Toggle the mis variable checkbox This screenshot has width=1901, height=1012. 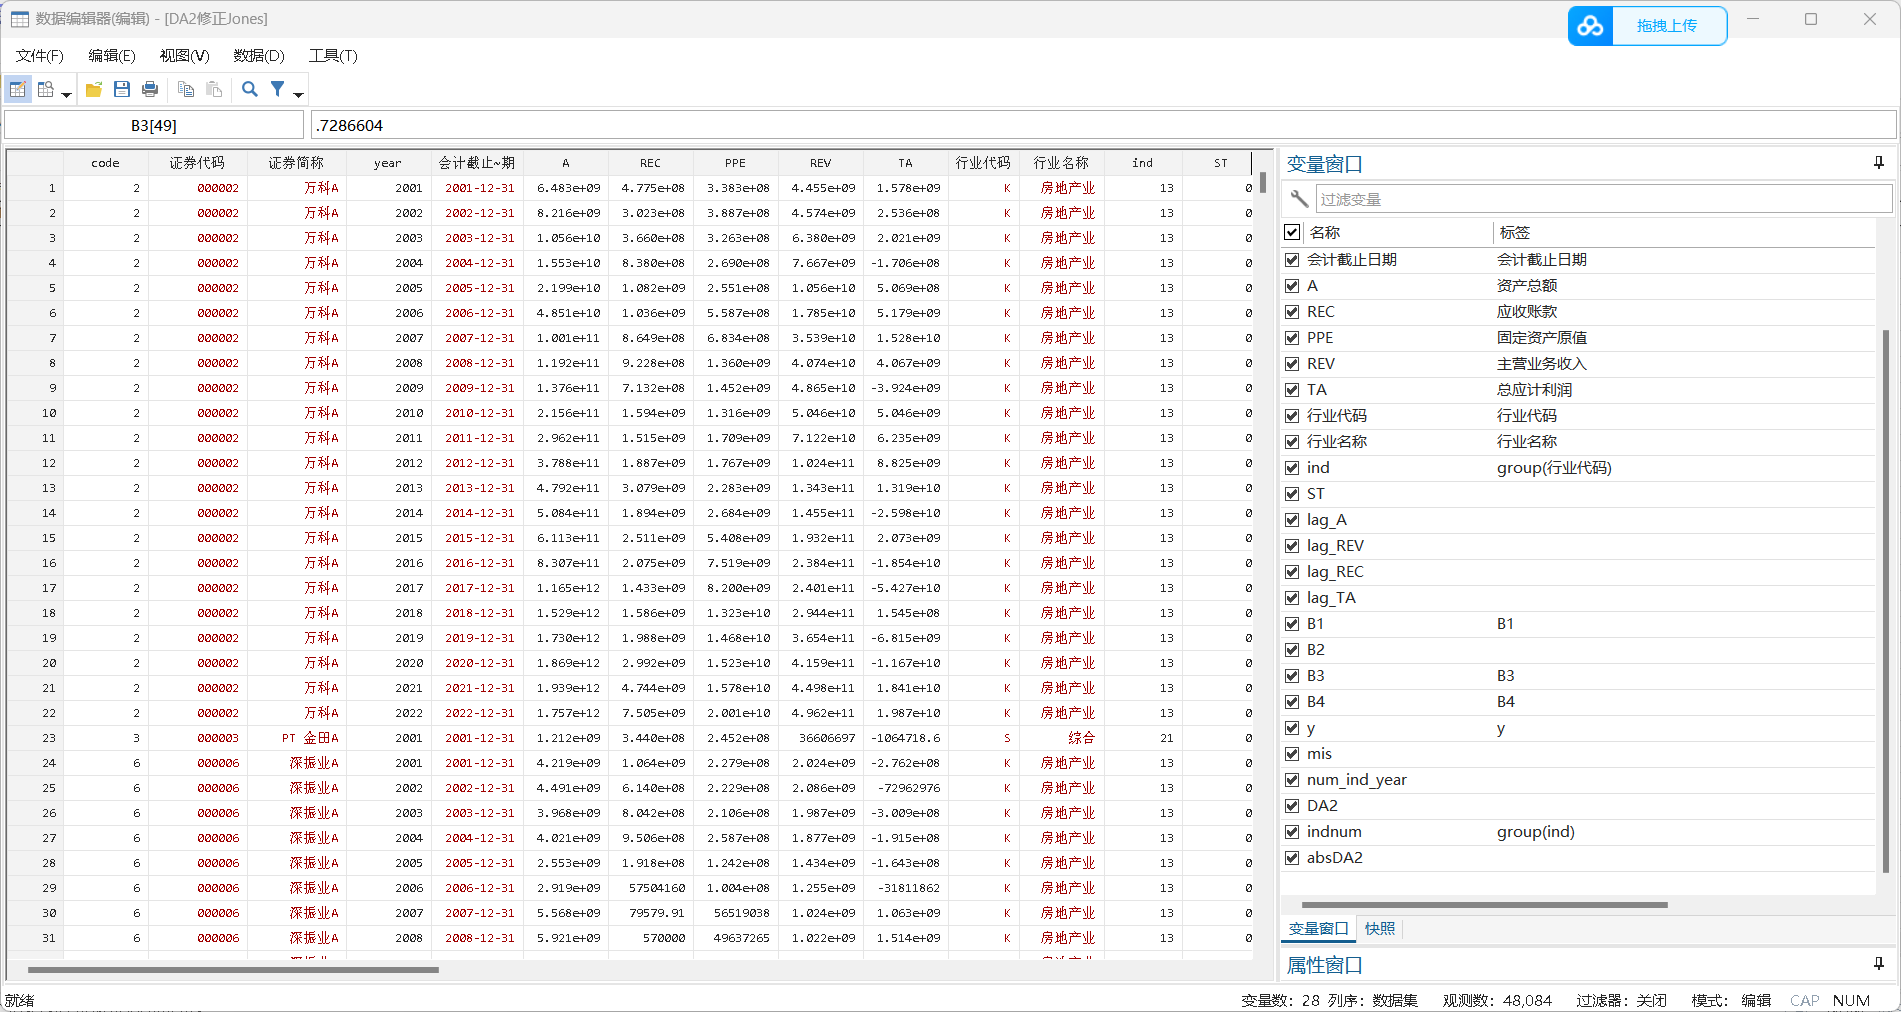(1292, 754)
